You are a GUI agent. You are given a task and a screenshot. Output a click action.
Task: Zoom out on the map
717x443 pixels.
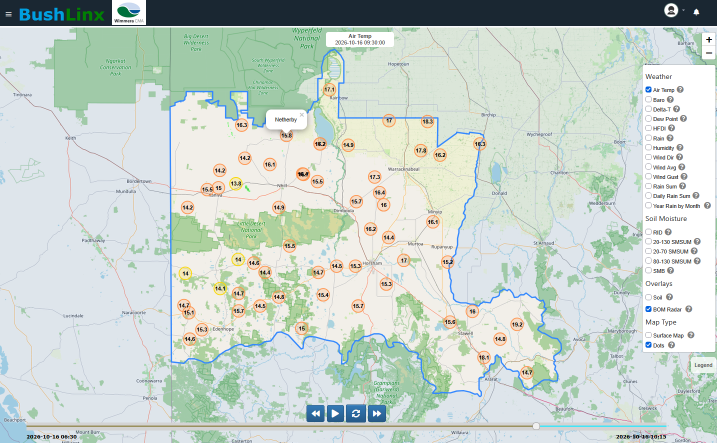(708, 53)
